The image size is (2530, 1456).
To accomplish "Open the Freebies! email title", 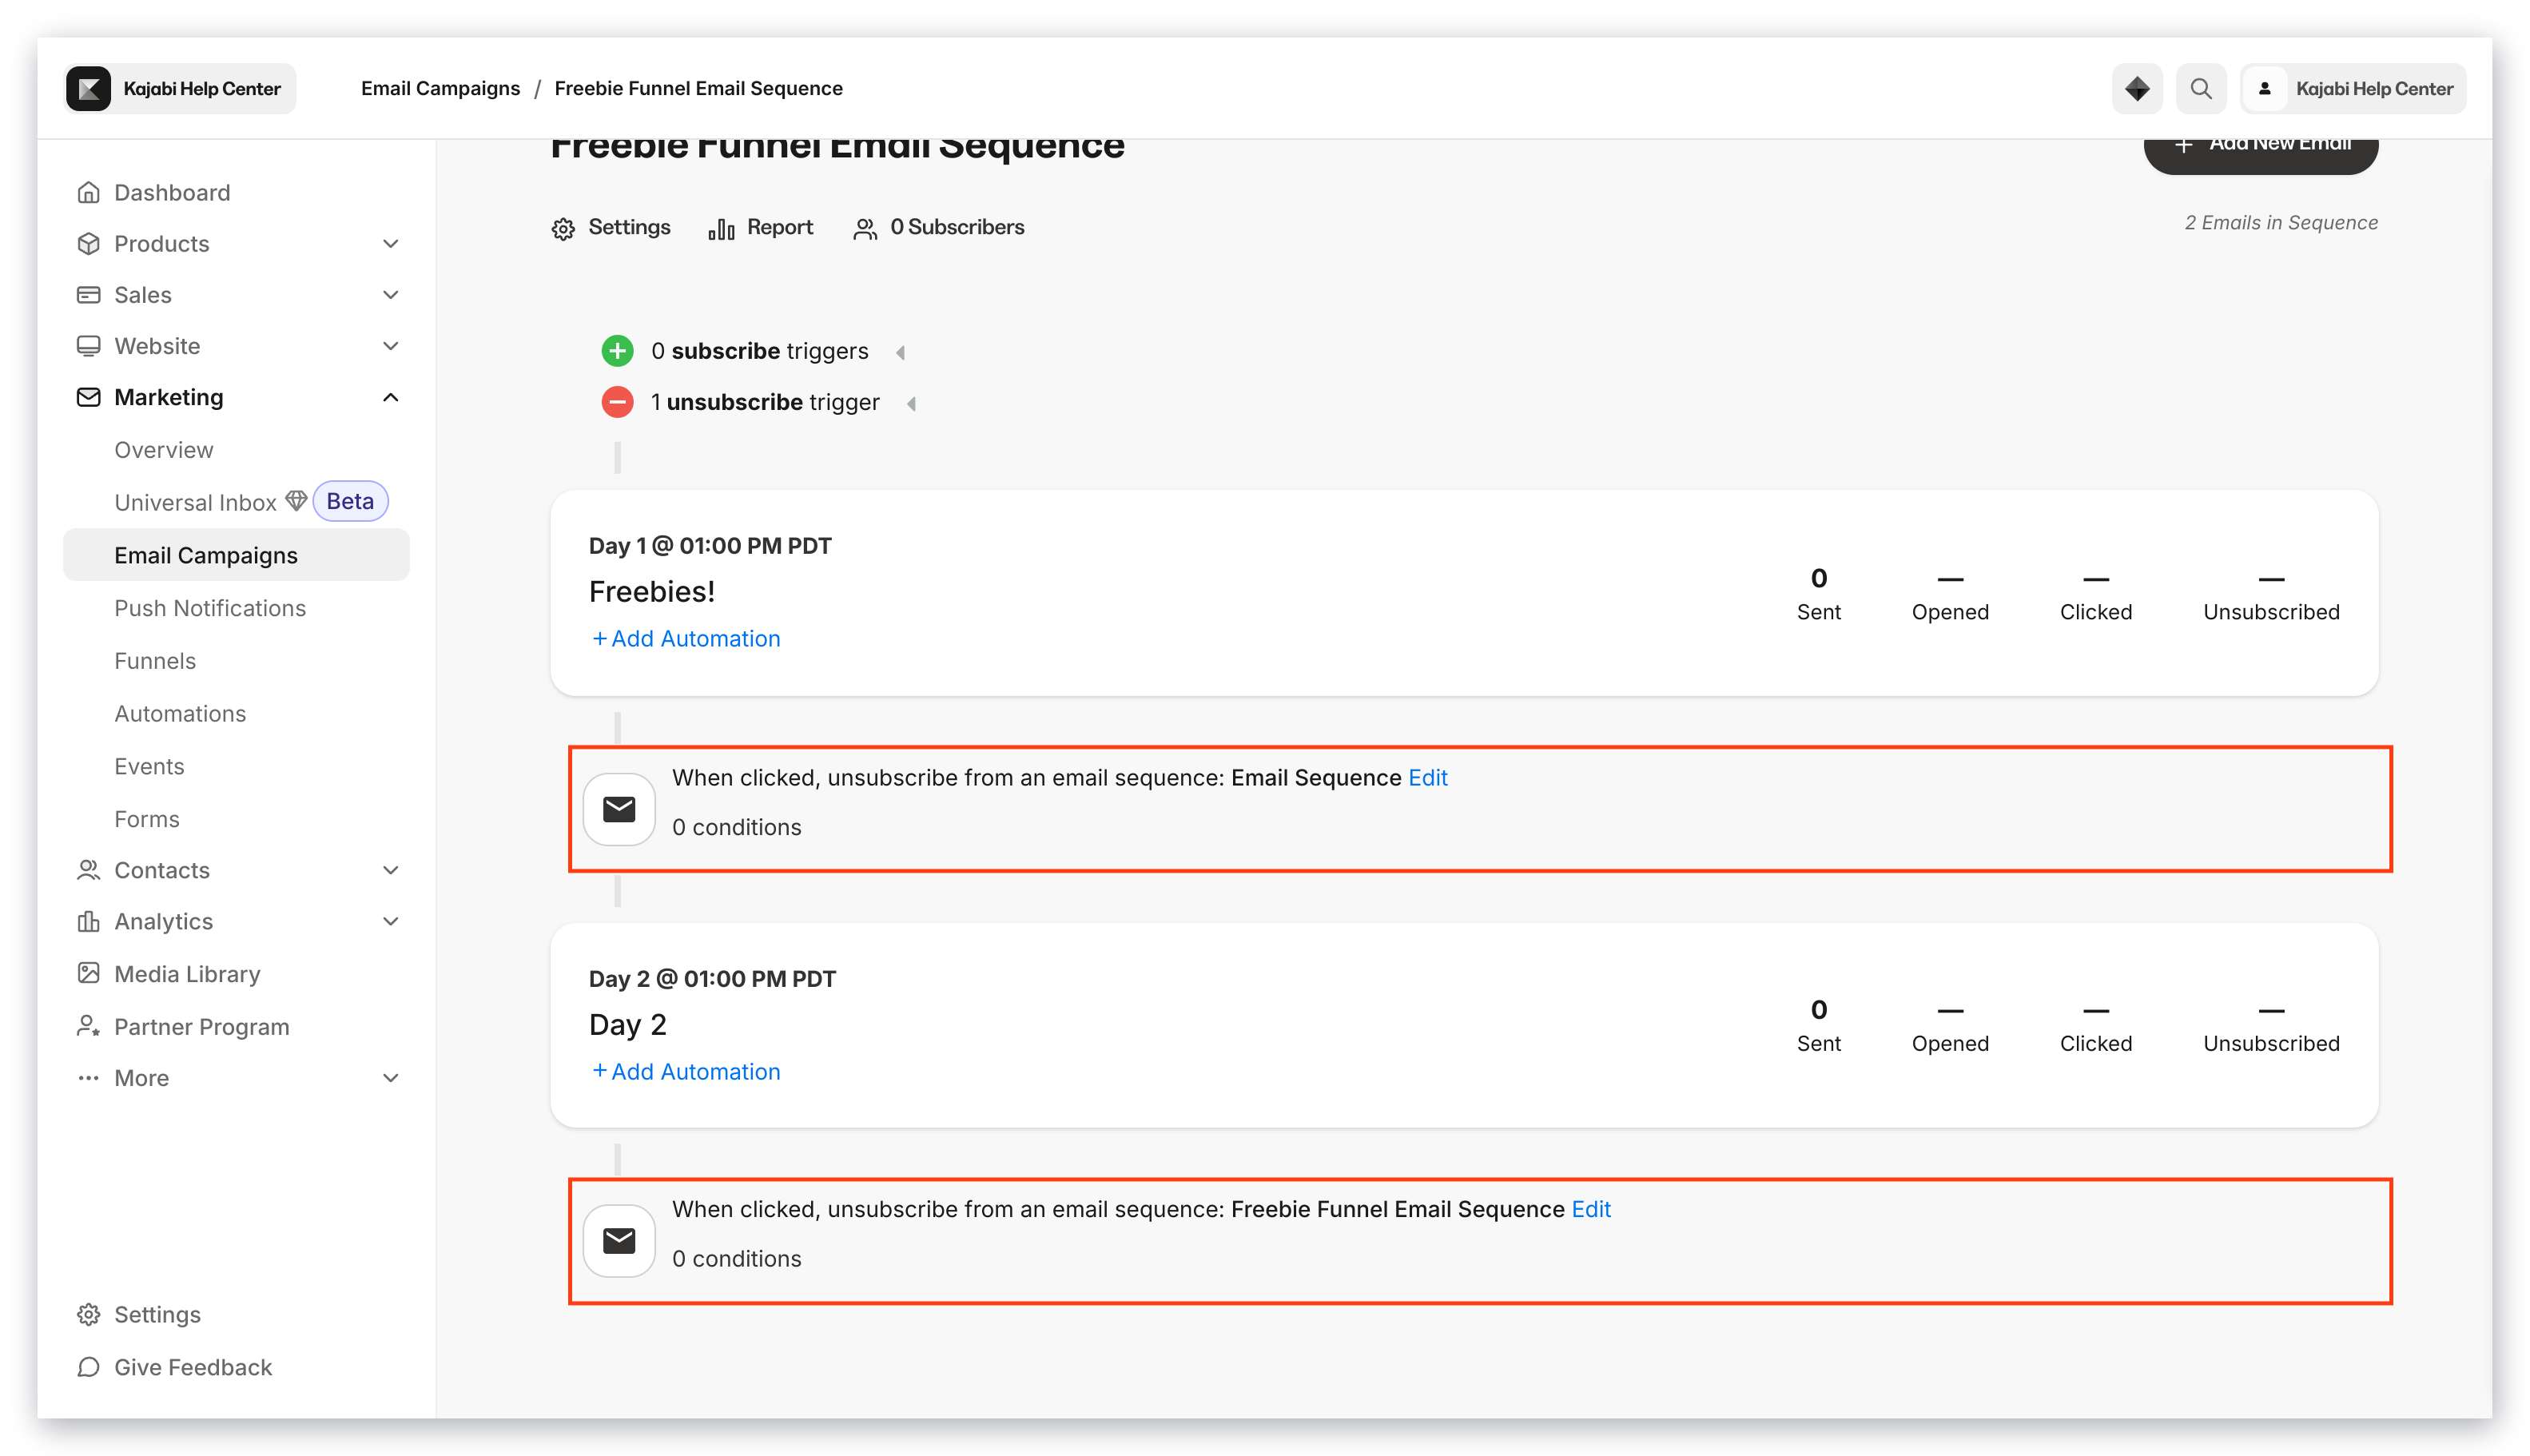I will [652, 591].
